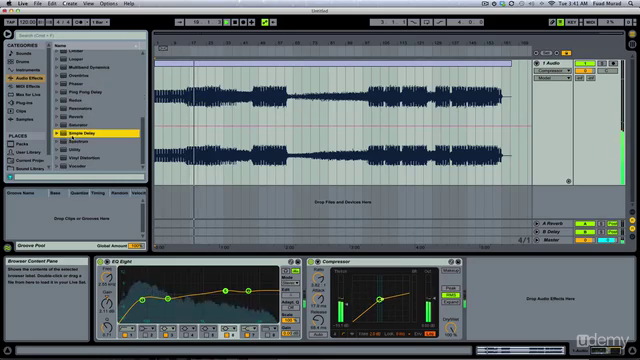Open the Create menu
This screenshot has height=360, width=640.
(x=69, y=3)
